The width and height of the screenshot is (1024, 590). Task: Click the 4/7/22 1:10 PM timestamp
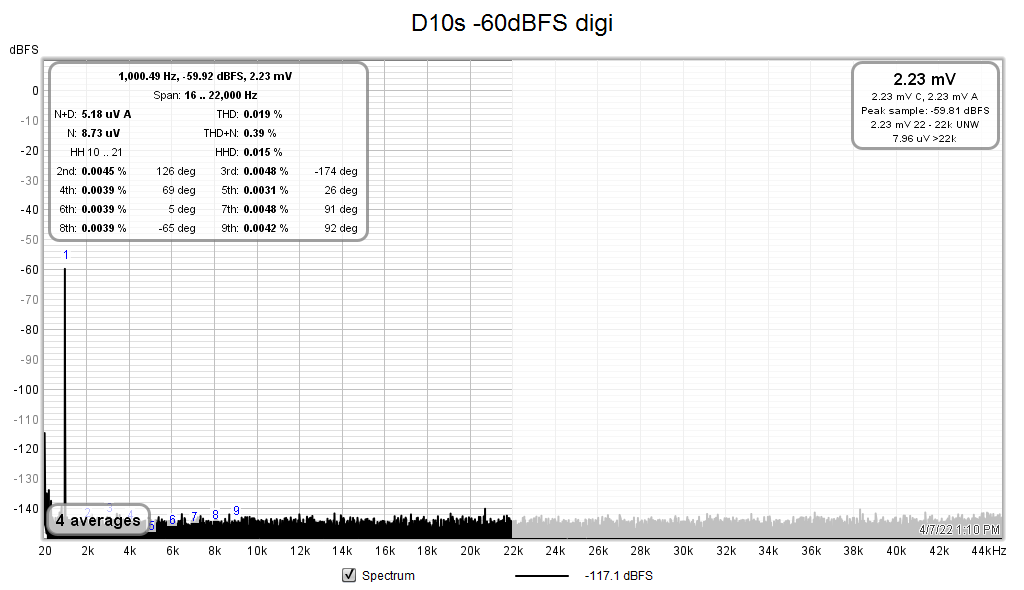[959, 530]
